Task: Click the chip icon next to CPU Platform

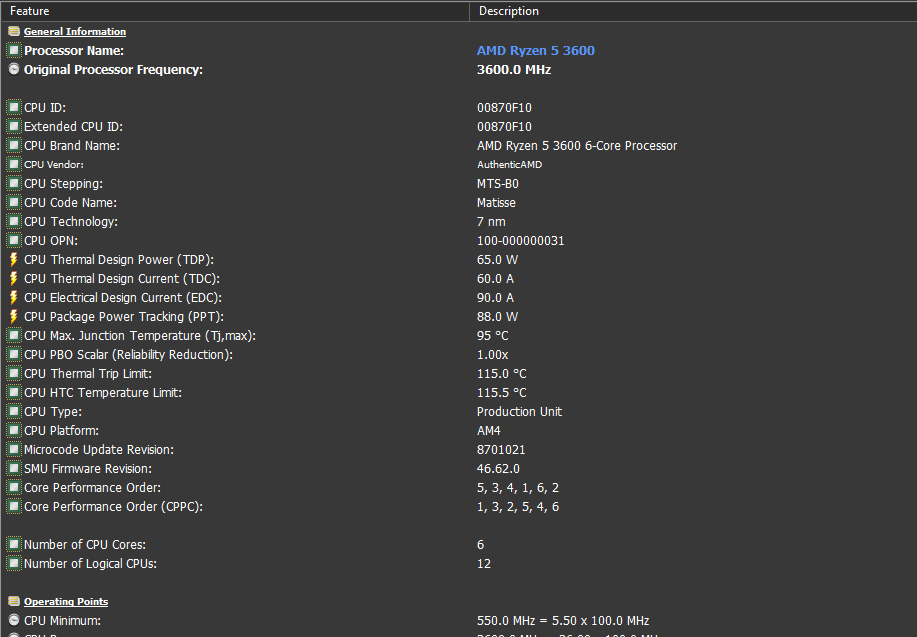Action: pyautogui.click(x=14, y=431)
